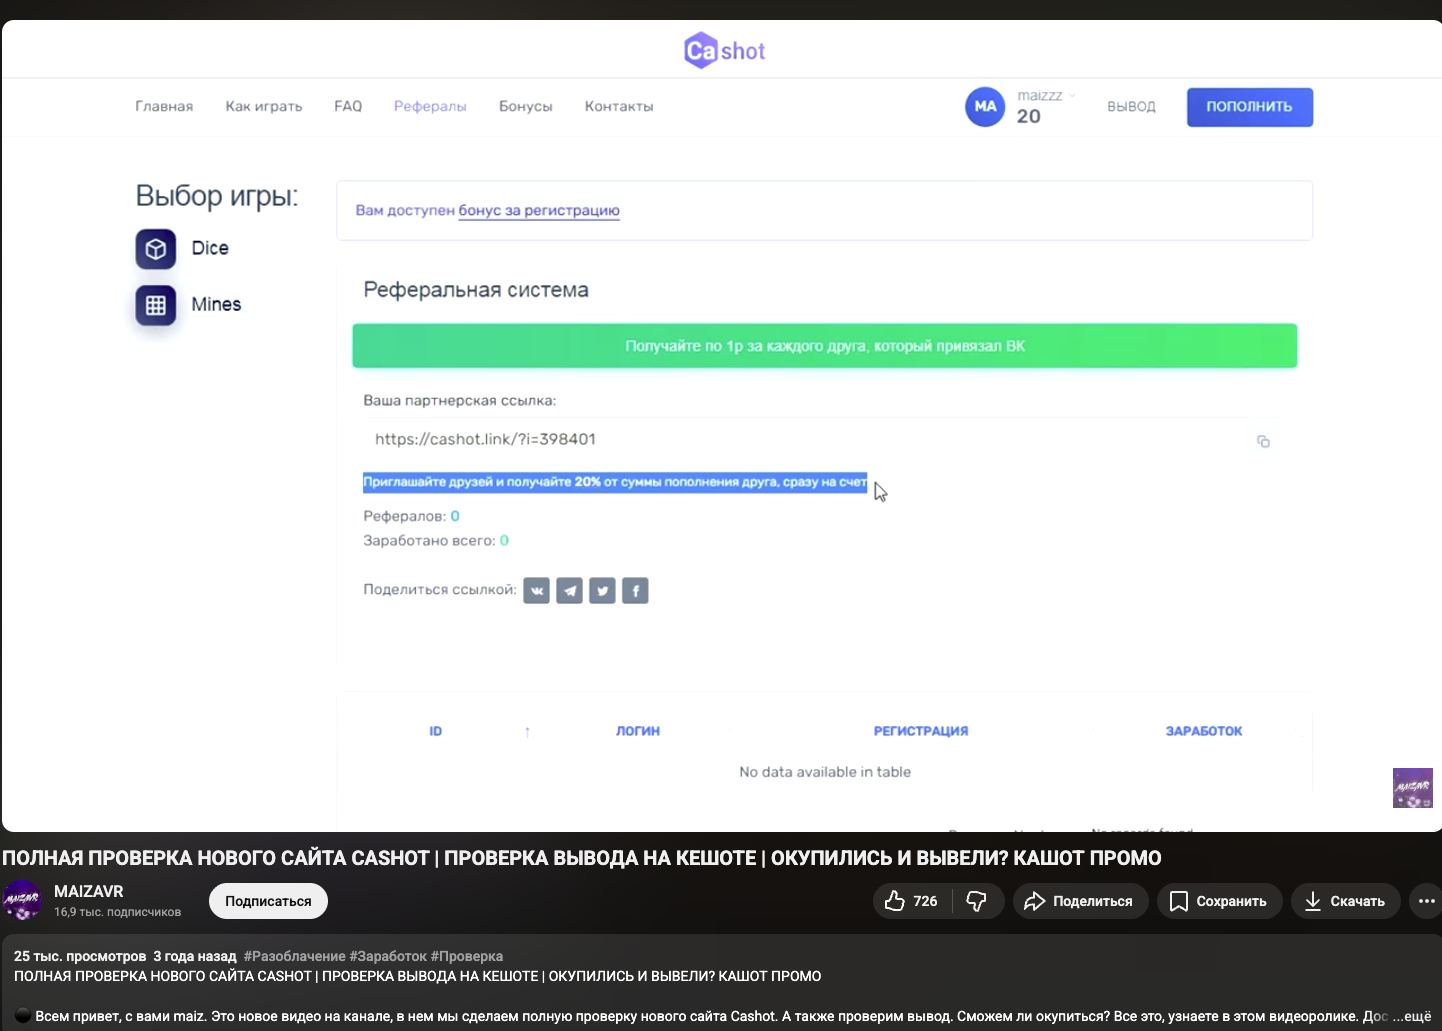
Task: Share link via Twitter icon
Action: coord(602,591)
